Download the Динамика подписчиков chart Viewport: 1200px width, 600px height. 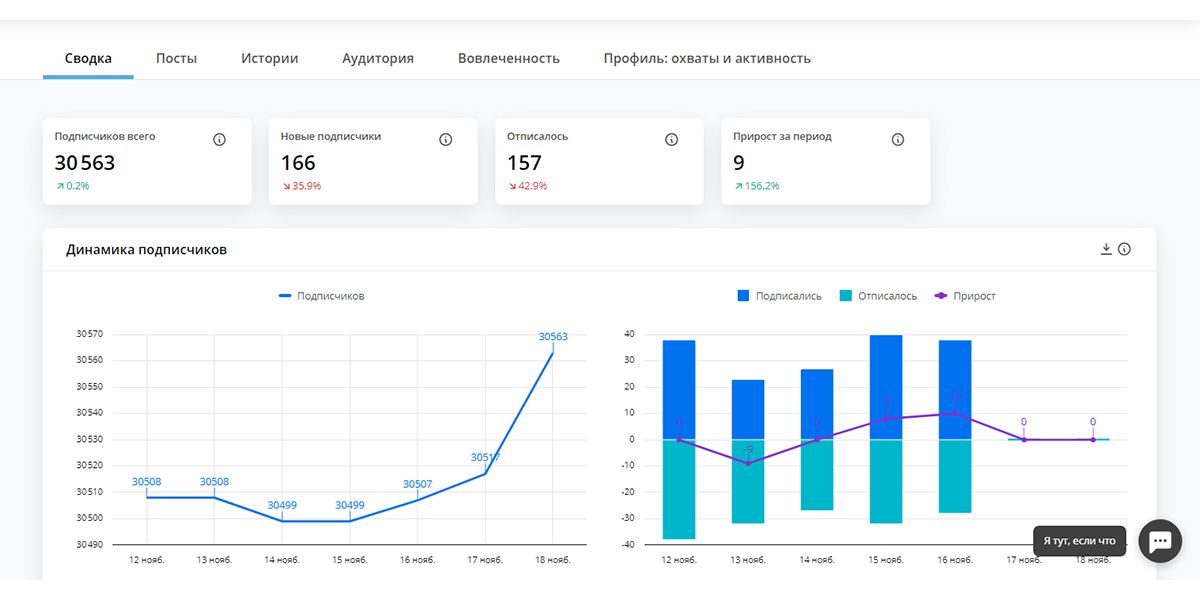[x=1106, y=249]
